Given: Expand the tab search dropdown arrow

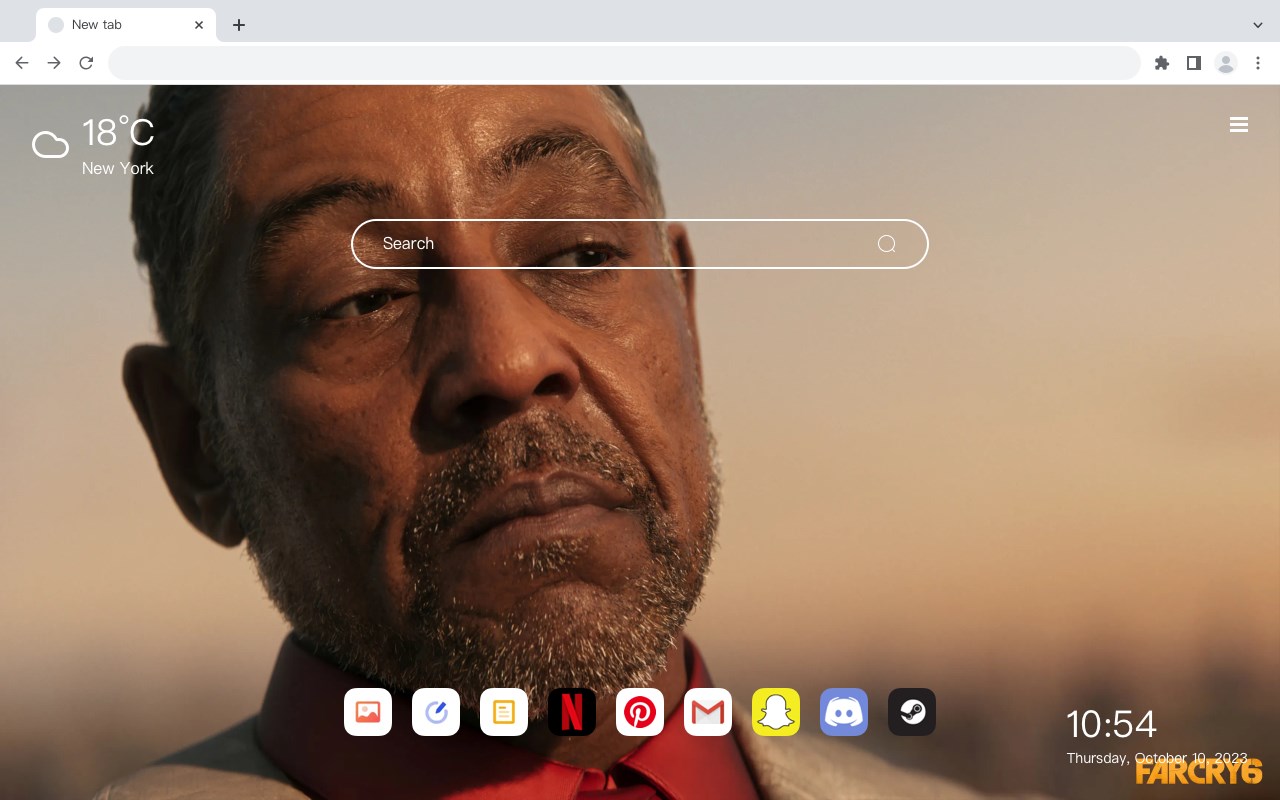Looking at the screenshot, I should click(x=1258, y=25).
